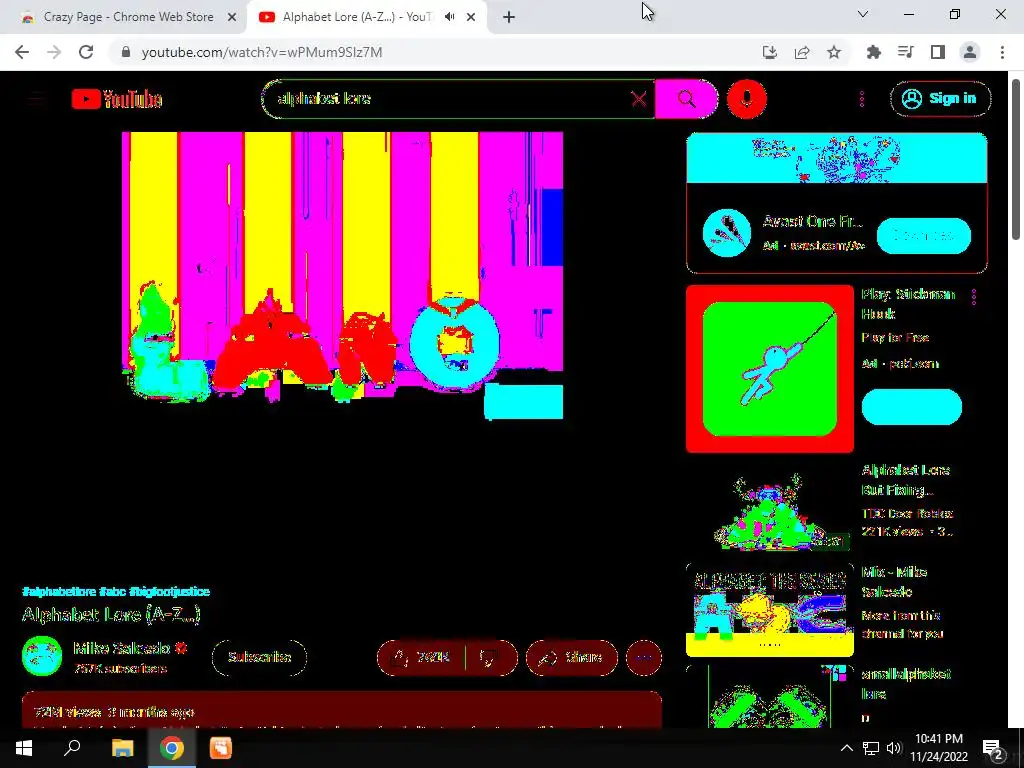Open Mike Salcedo channel avatar

point(42,656)
